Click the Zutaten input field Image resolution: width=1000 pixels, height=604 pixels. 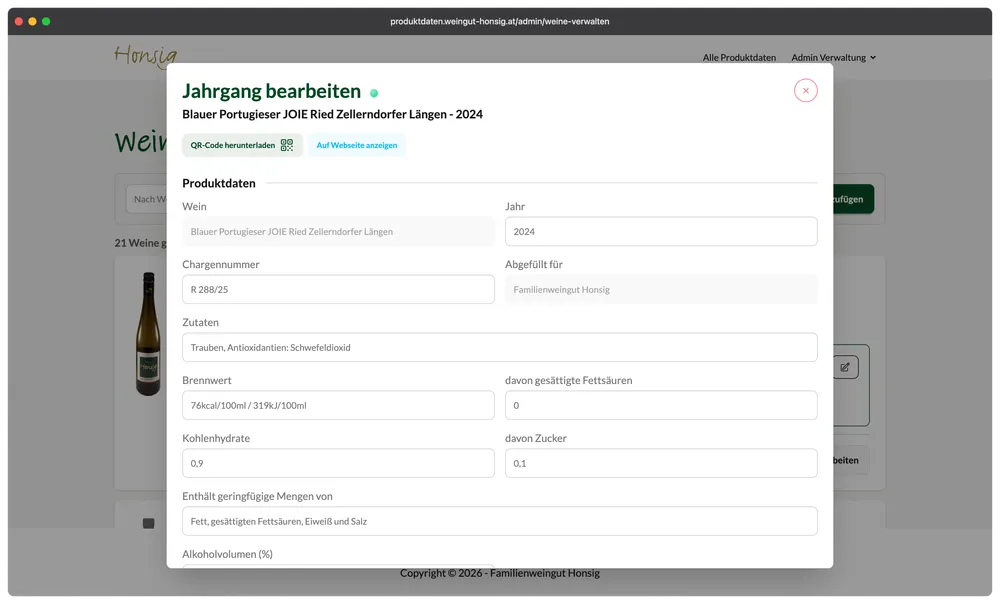[499, 348]
